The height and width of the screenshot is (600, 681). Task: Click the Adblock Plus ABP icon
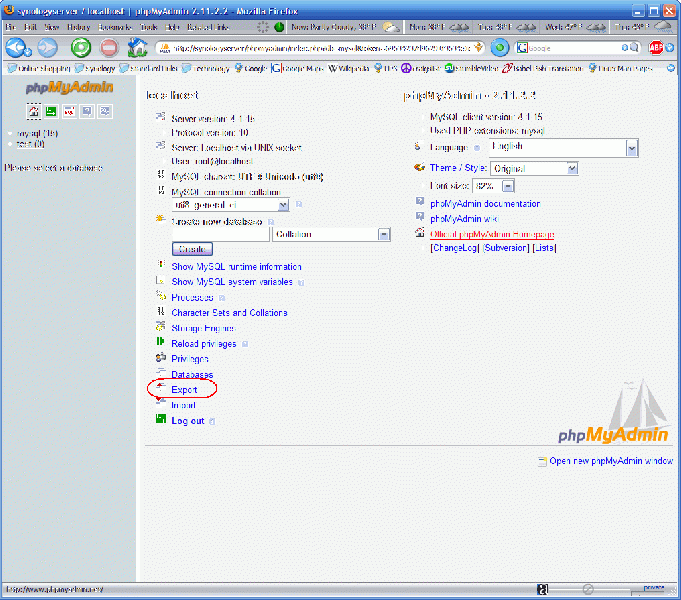point(657,47)
